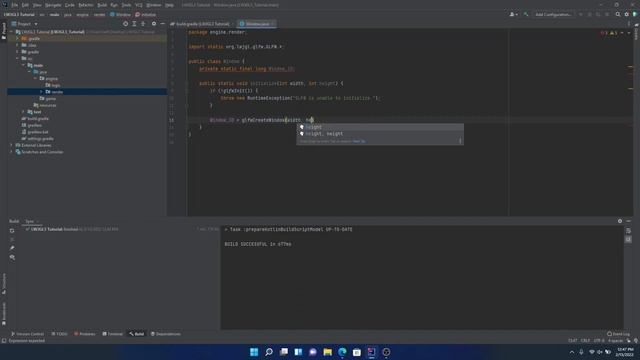Viewport: 640px width, 360px height.
Task: Expand the .gradle folder
Action: coord(18,38)
